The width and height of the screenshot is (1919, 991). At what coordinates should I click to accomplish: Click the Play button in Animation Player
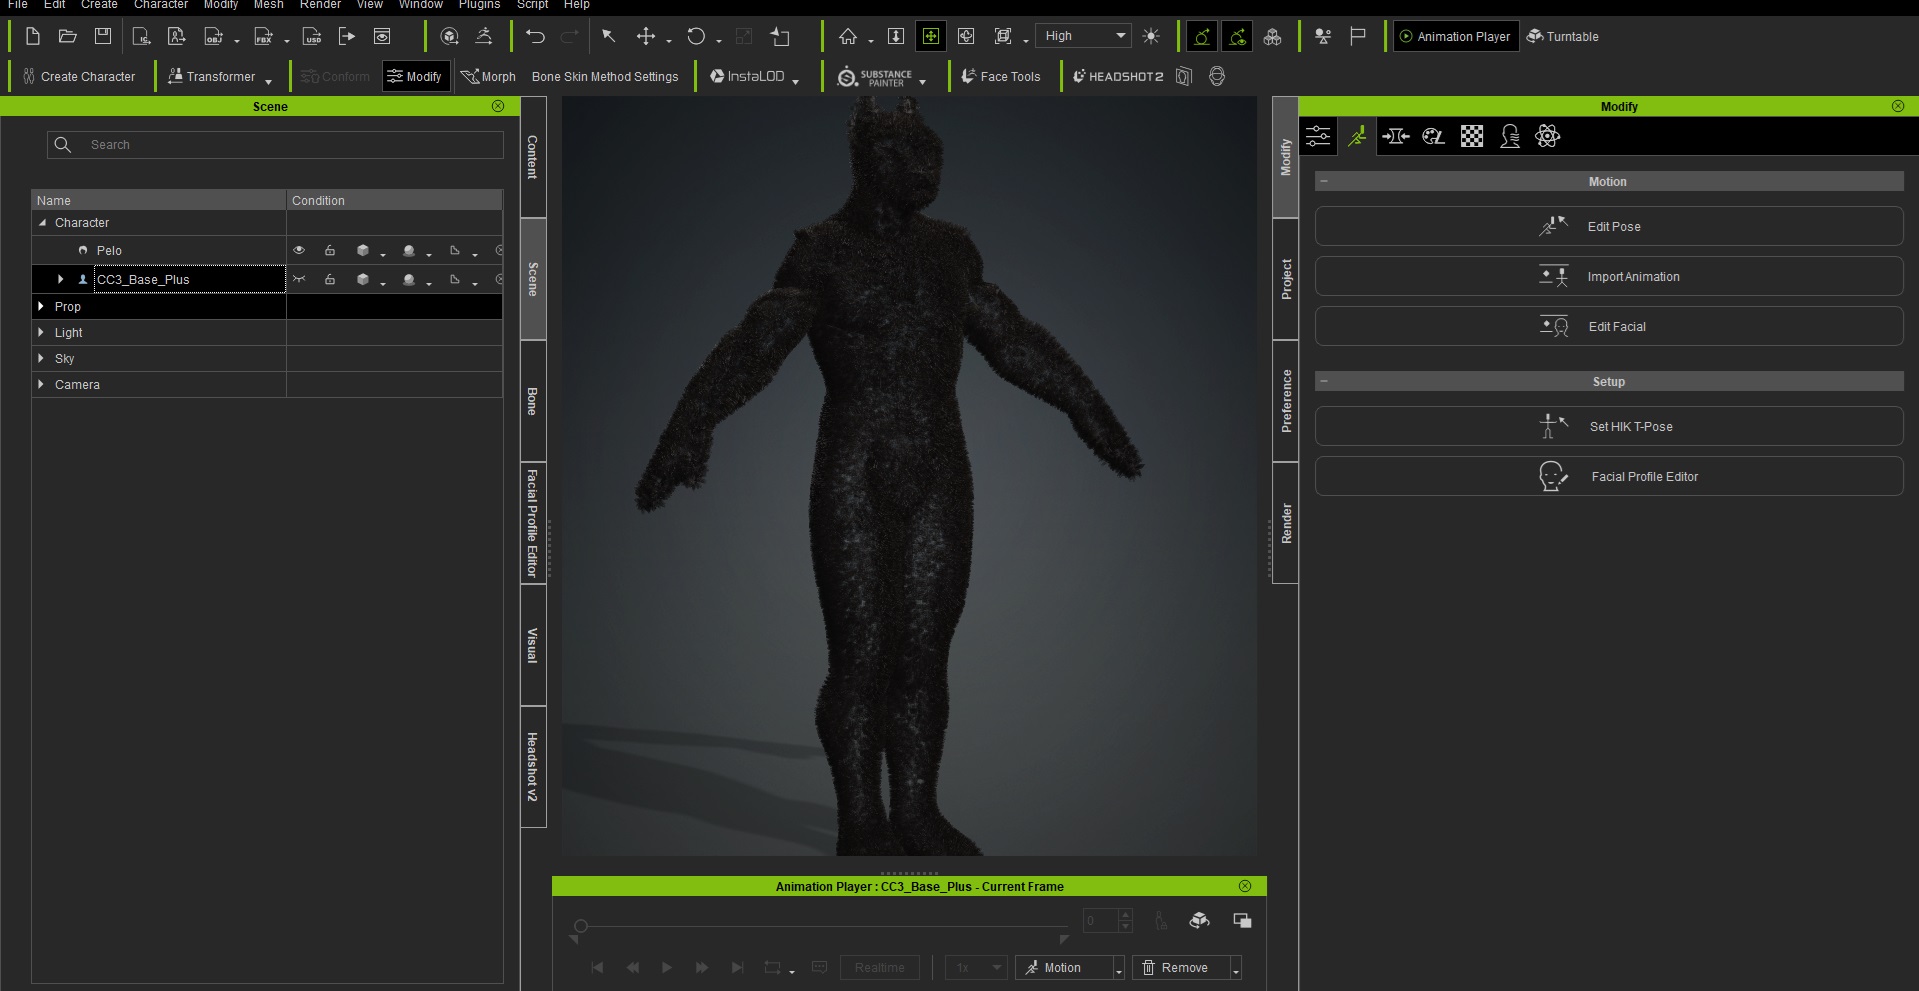point(667,968)
